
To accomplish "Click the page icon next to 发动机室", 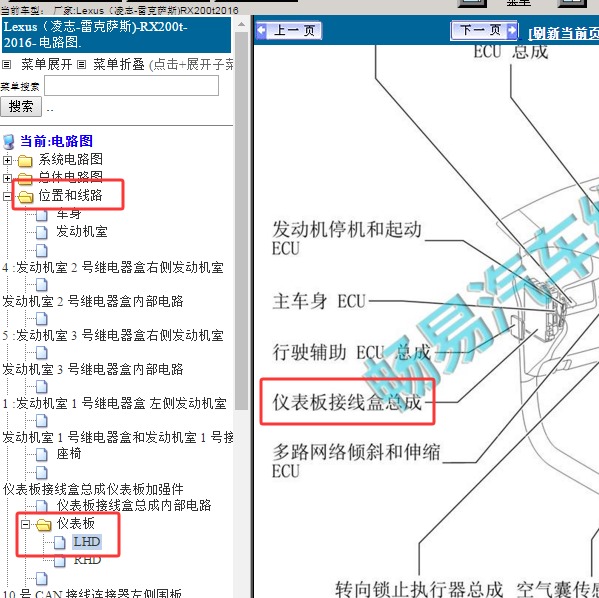I will pyautogui.click(x=42, y=232).
